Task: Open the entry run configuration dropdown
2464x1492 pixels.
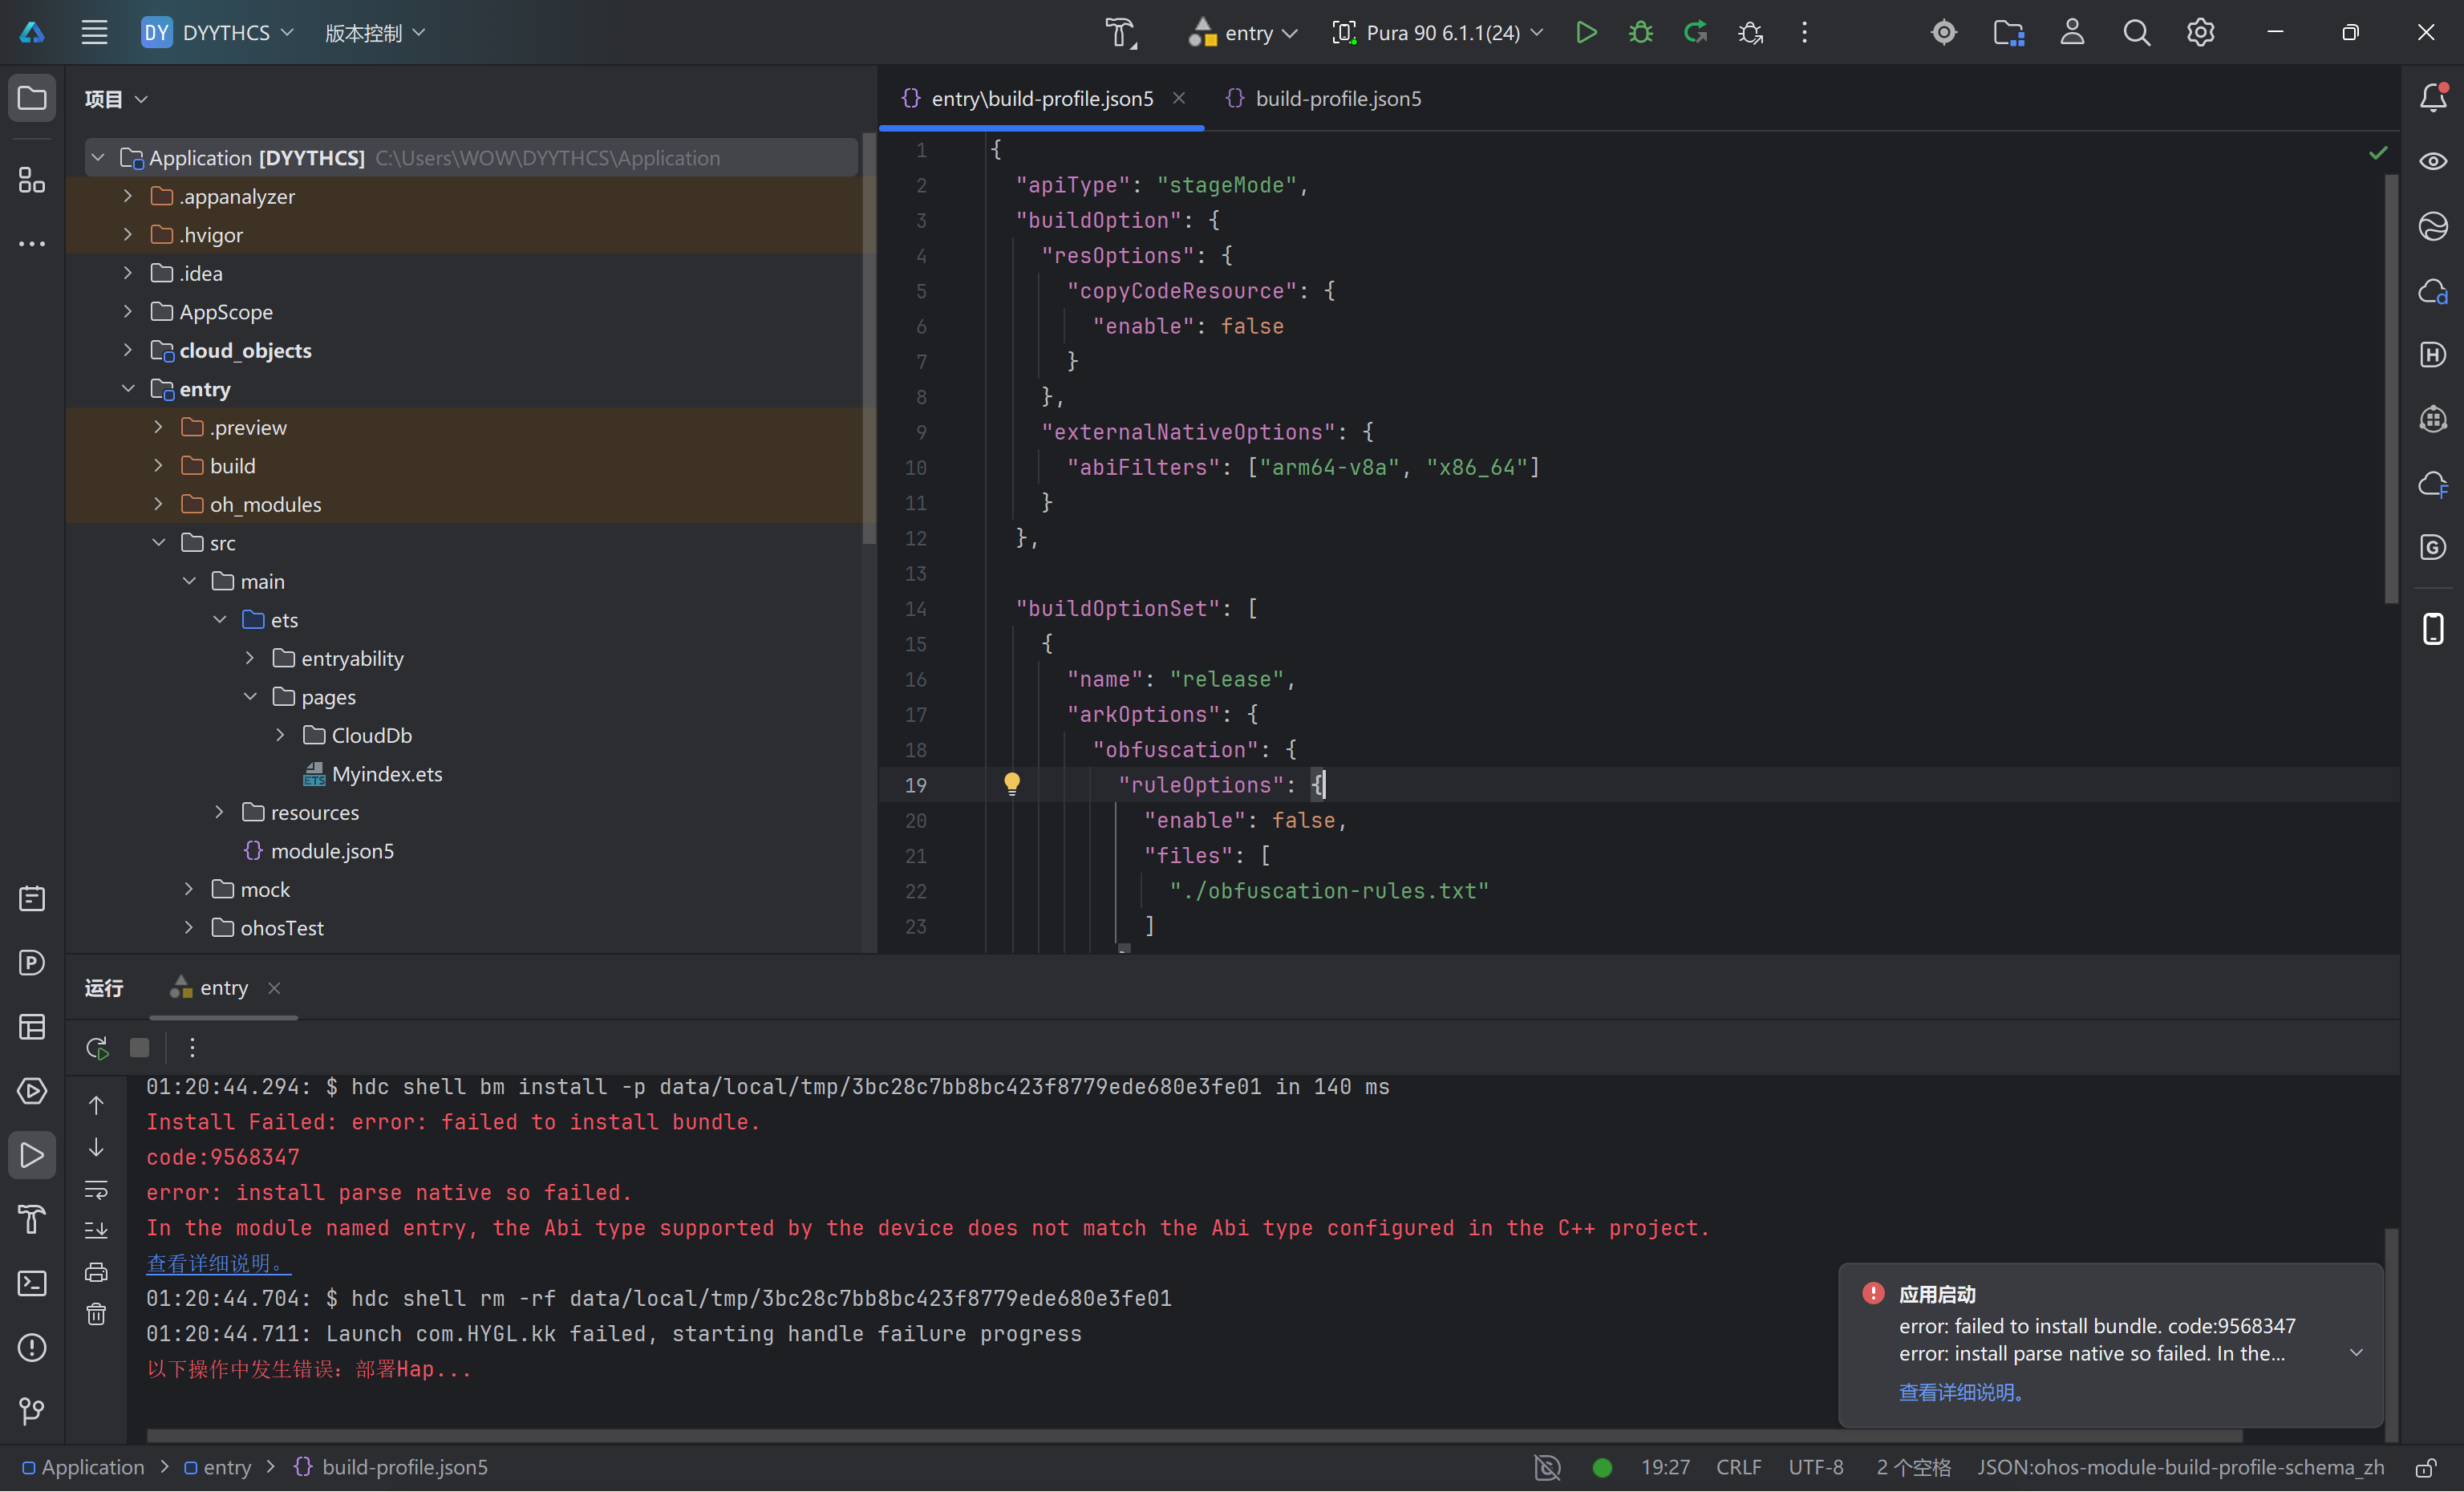Action: point(1243,32)
